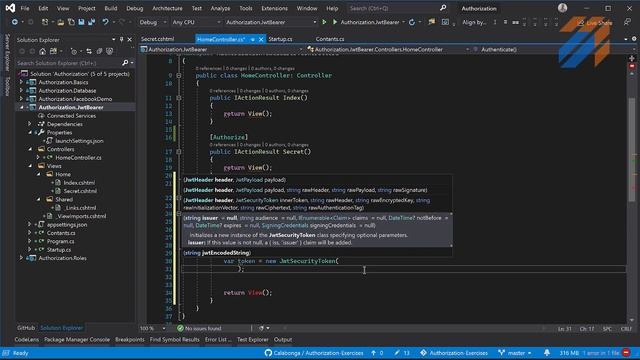
Task: Click the GitHub repository Calabonga/Authorization-Exercises
Action: point(313,353)
